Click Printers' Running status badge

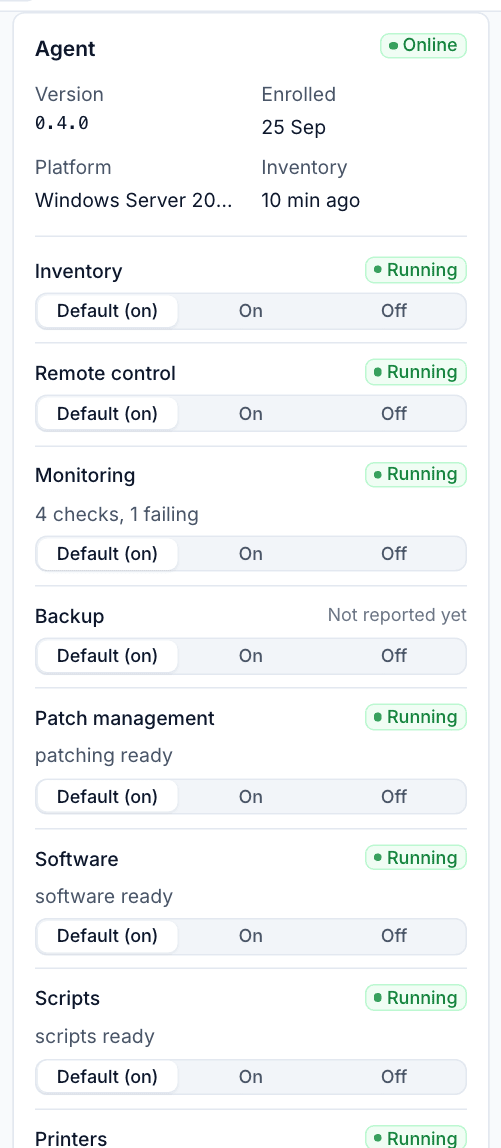point(416,1137)
